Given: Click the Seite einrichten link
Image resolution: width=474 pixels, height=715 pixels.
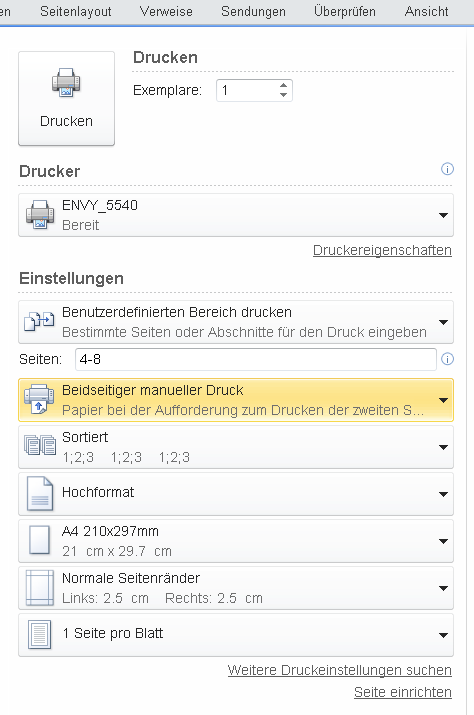Looking at the screenshot, I should tap(403, 692).
